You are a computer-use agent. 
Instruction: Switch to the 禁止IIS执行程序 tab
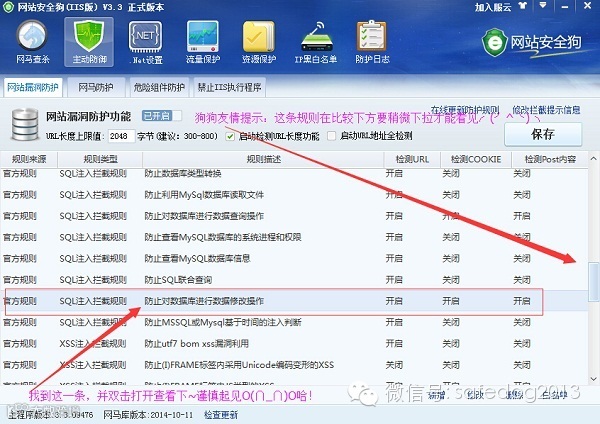point(230,87)
